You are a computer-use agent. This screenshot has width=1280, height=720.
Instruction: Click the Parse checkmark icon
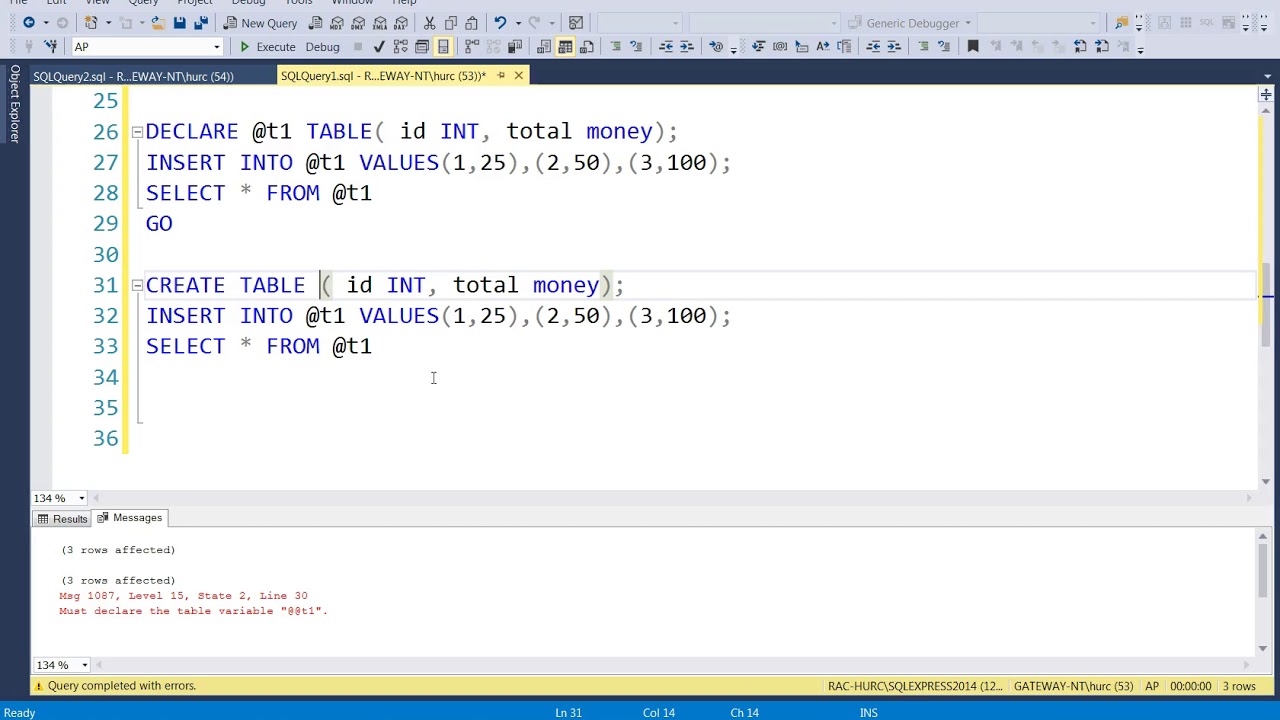point(379,46)
